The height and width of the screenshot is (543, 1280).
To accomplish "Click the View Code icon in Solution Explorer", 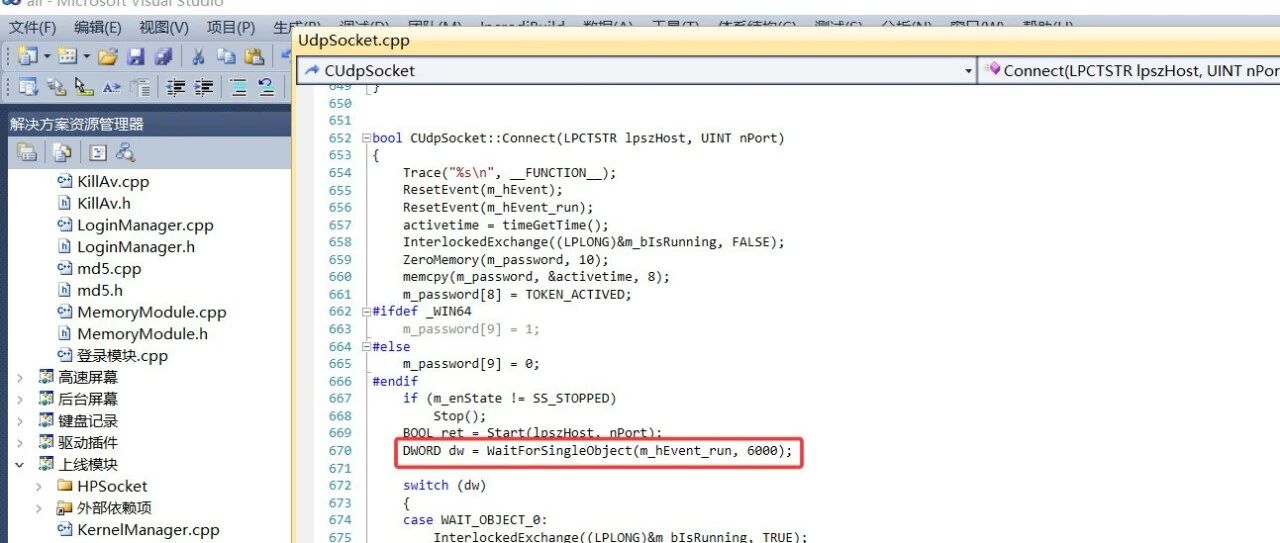I will [97, 152].
